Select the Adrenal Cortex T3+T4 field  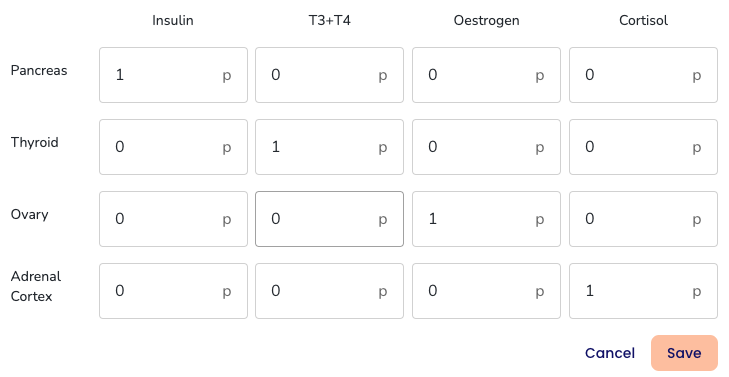[x=329, y=291]
